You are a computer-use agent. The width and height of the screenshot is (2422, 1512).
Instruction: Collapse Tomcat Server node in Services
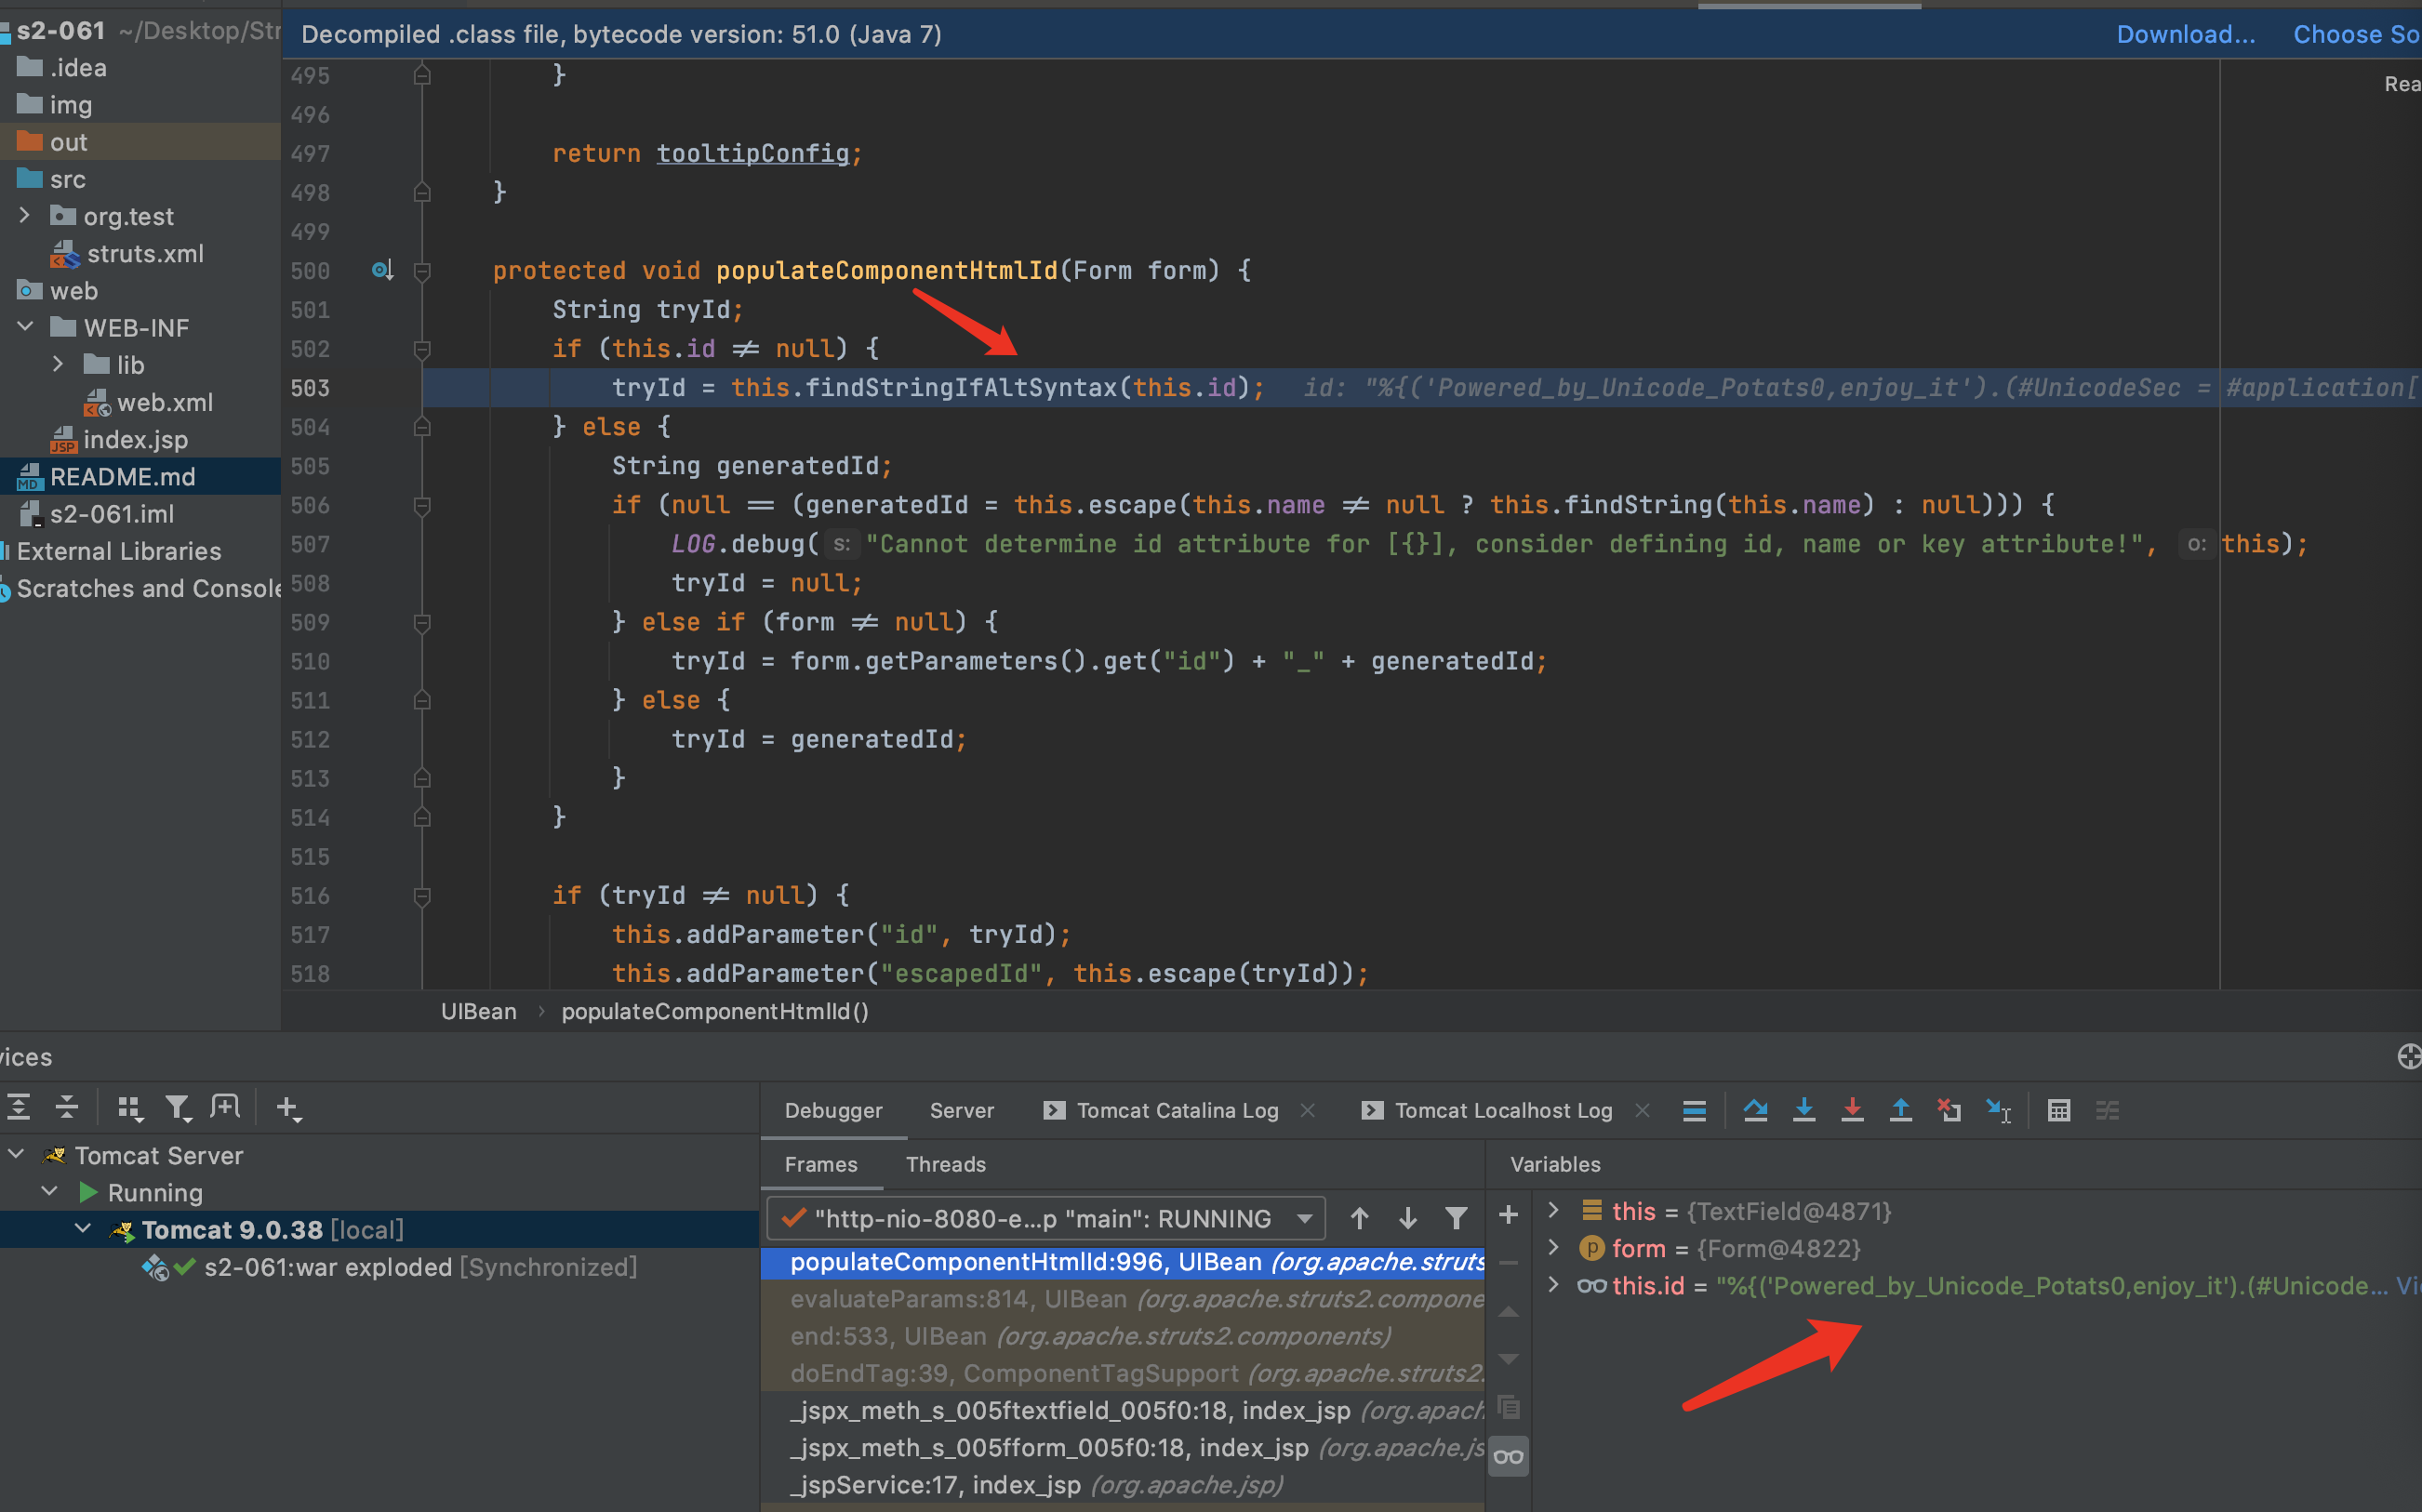(x=16, y=1155)
